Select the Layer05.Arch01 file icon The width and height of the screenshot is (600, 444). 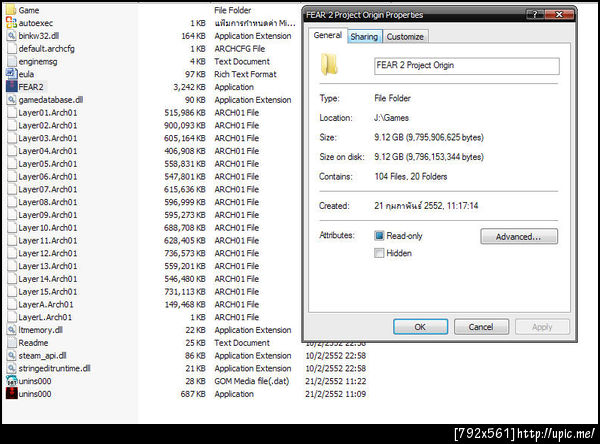point(11,163)
